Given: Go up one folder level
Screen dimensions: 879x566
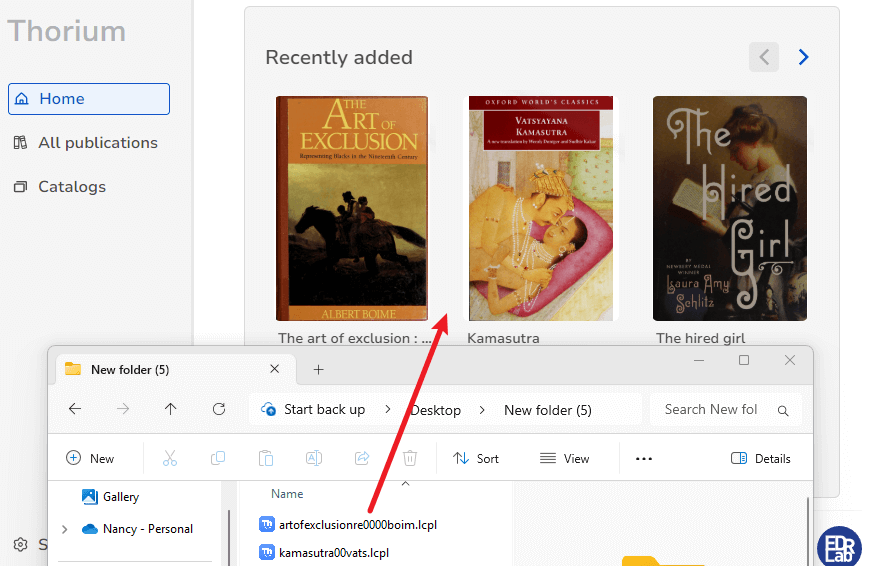Looking at the screenshot, I should pos(170,409).
